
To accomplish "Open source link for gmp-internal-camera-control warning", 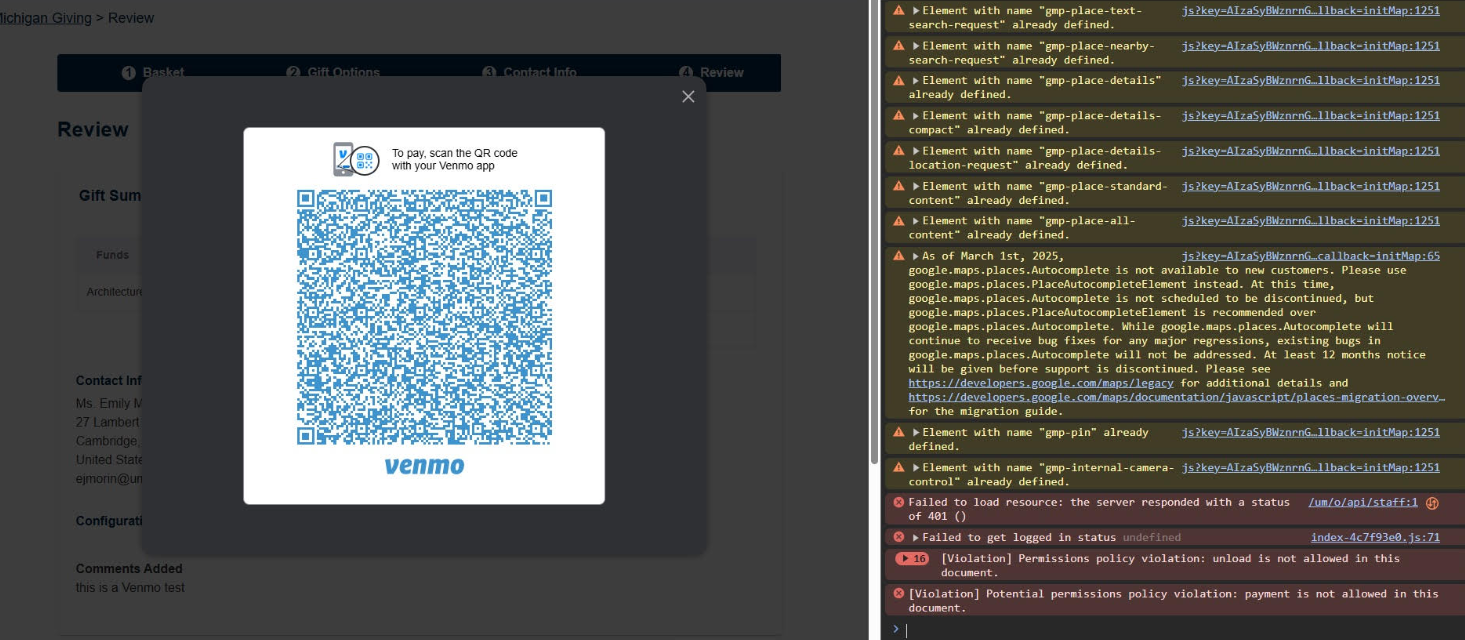I will point(1311,467).
